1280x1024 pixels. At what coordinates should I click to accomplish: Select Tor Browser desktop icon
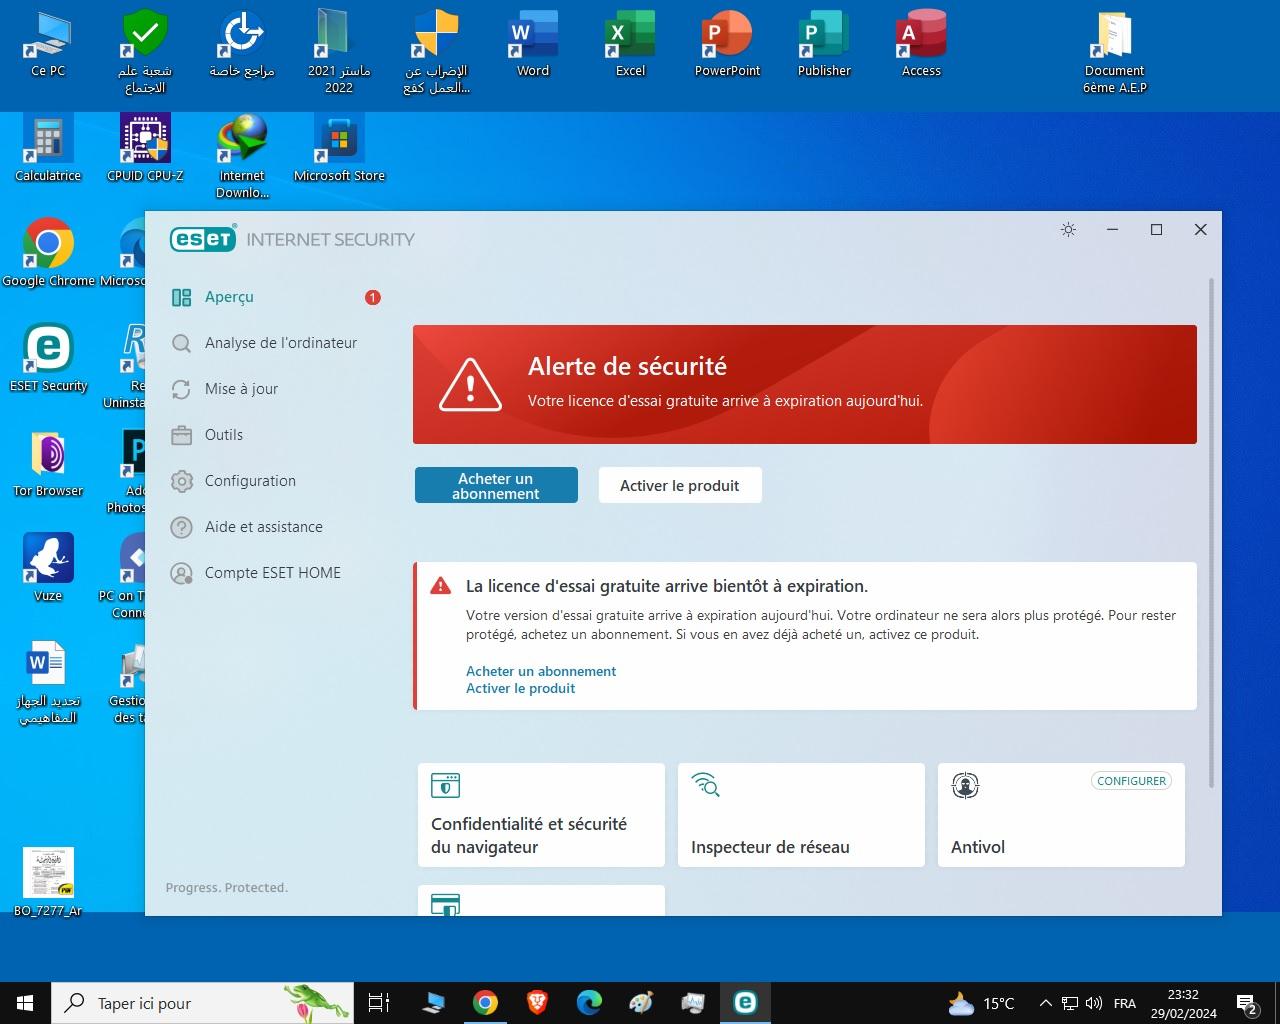coord(48,463)
